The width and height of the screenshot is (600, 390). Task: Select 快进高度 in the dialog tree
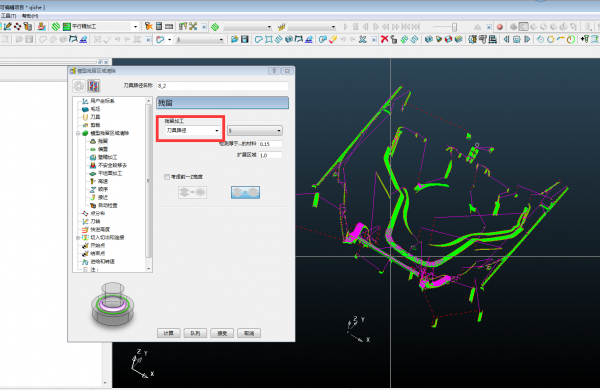[100, 230]
